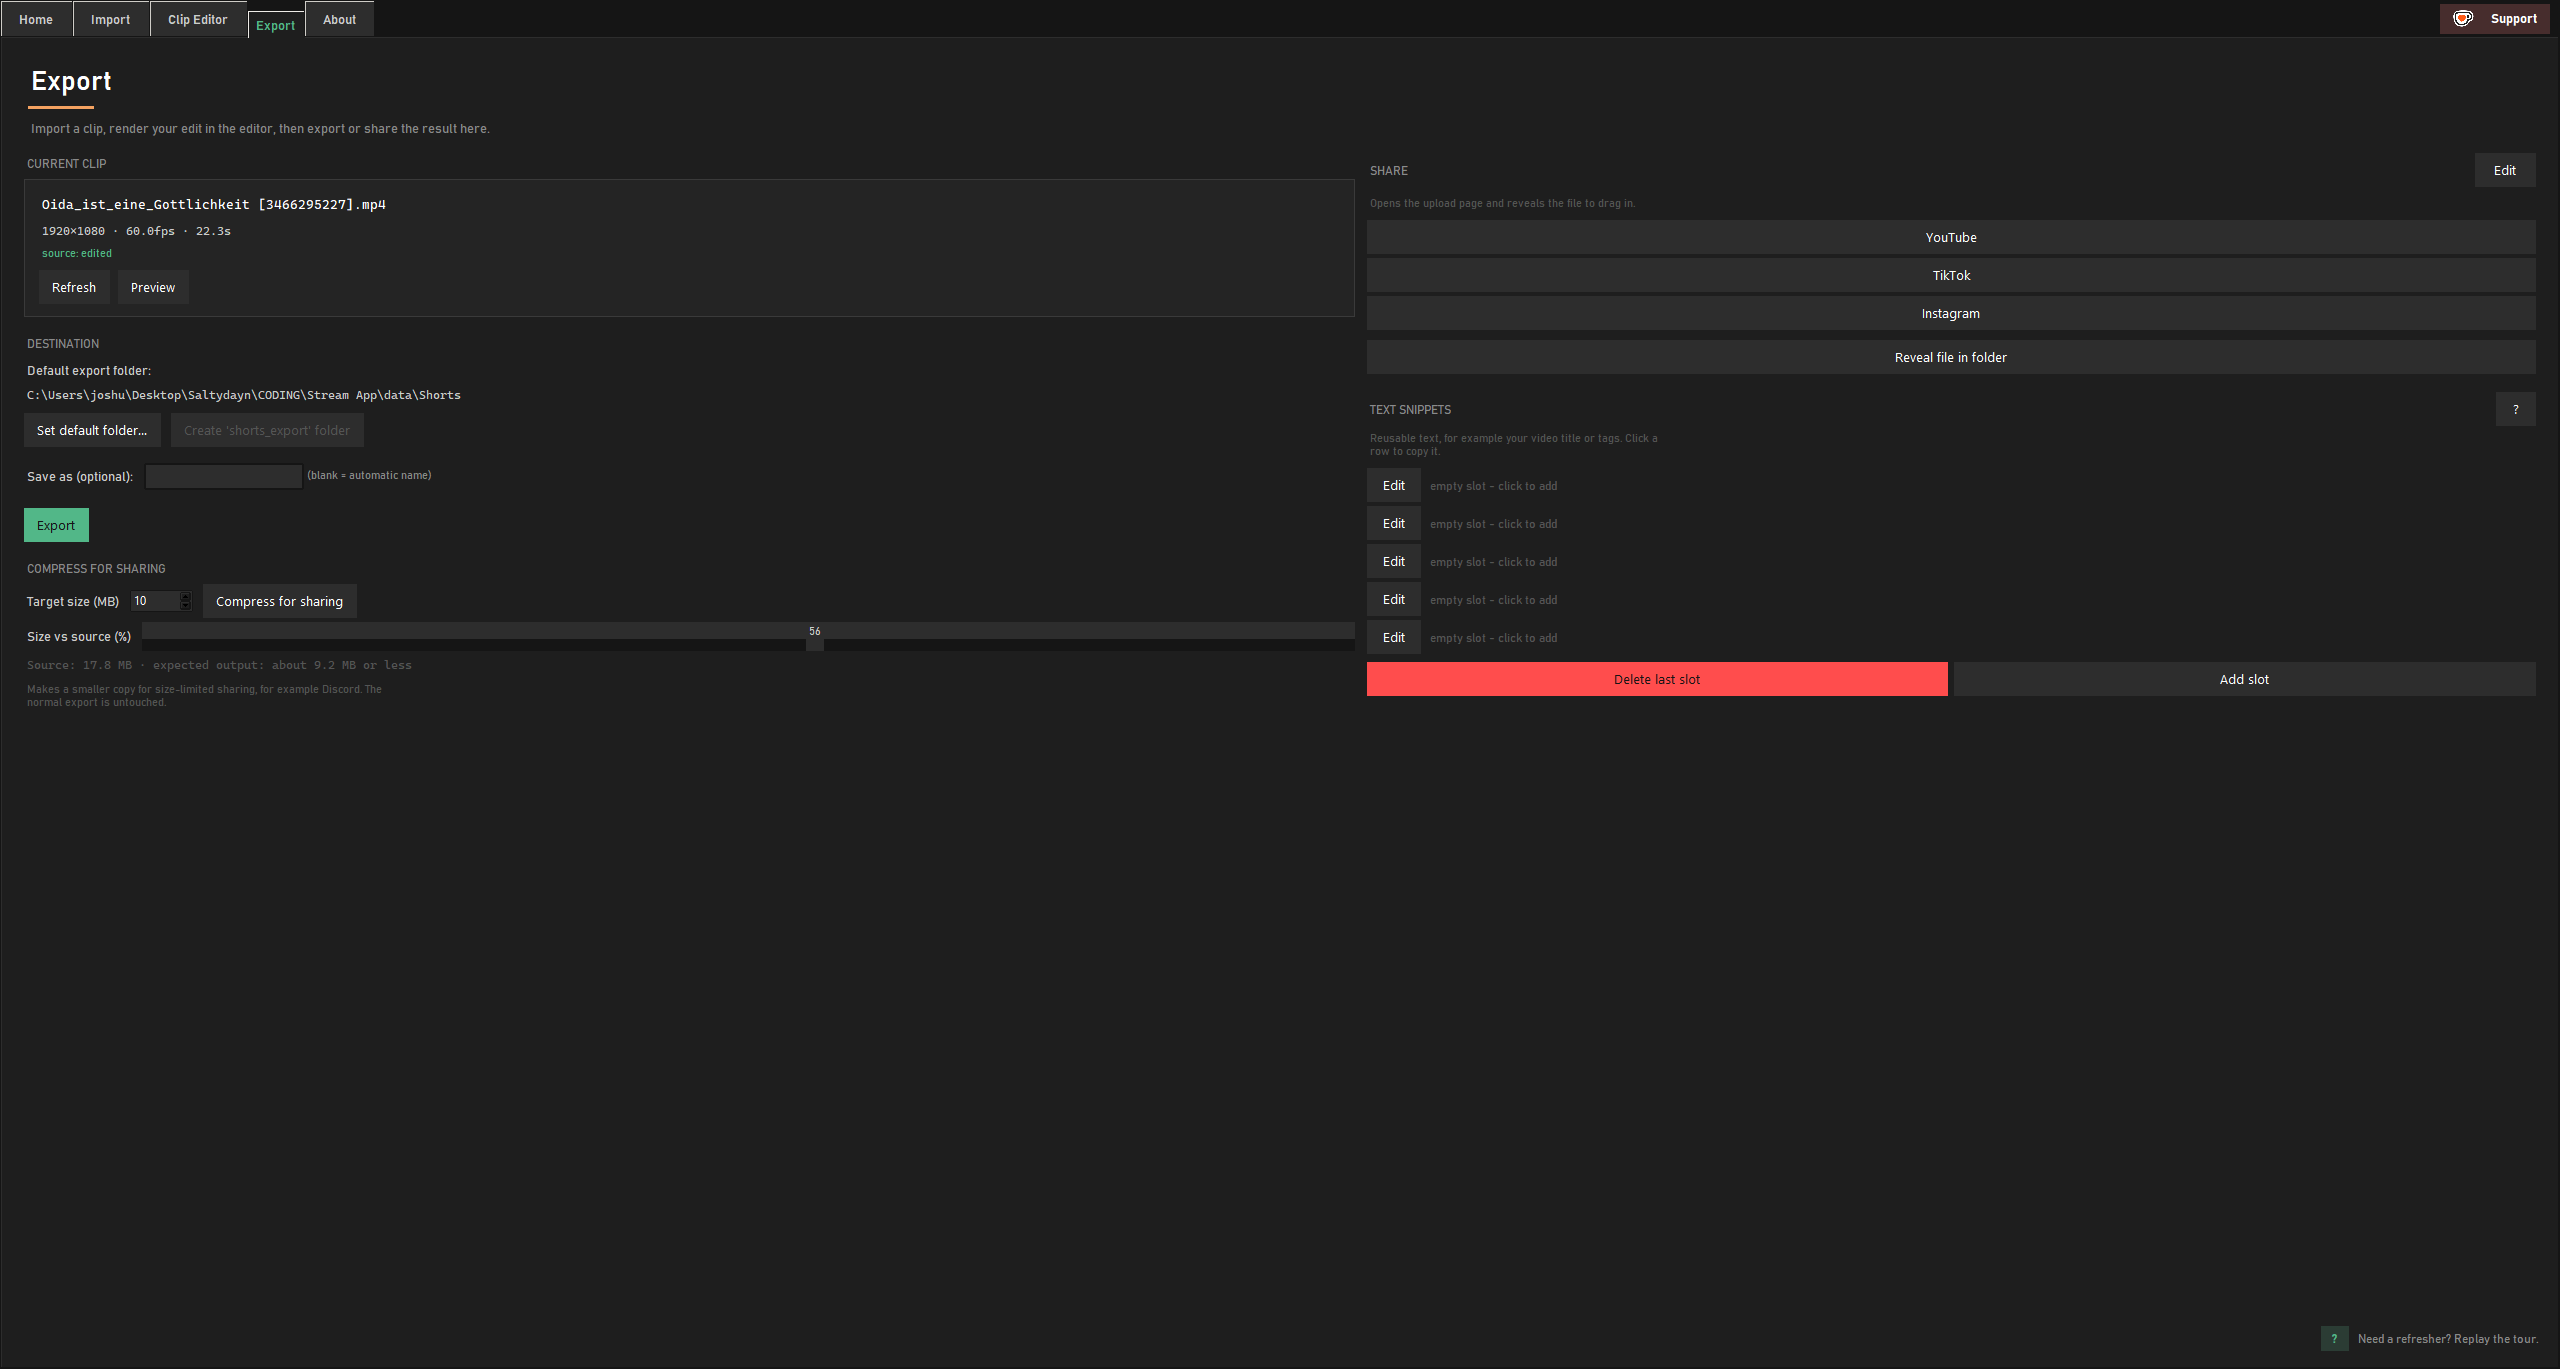The height and width of the screenshot is (1369, 2560).
Task: Edit the third text snippet slot
Action: 1394,561
